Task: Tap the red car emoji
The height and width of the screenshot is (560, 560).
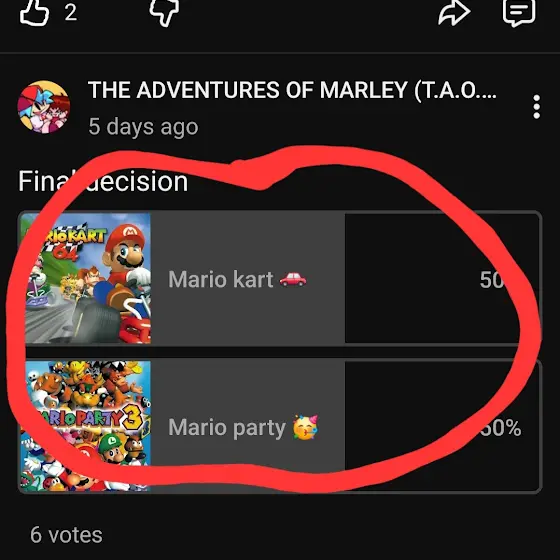Action: pyautogui.click(x=293, y=279)
